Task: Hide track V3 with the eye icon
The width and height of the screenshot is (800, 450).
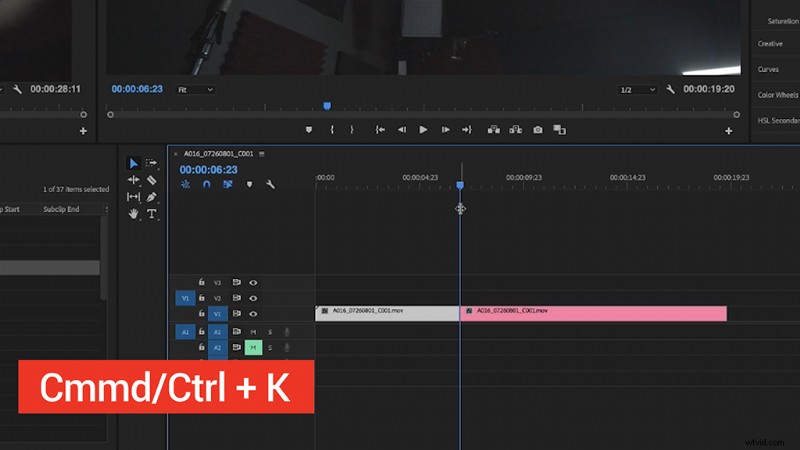Action: [253, 283]
